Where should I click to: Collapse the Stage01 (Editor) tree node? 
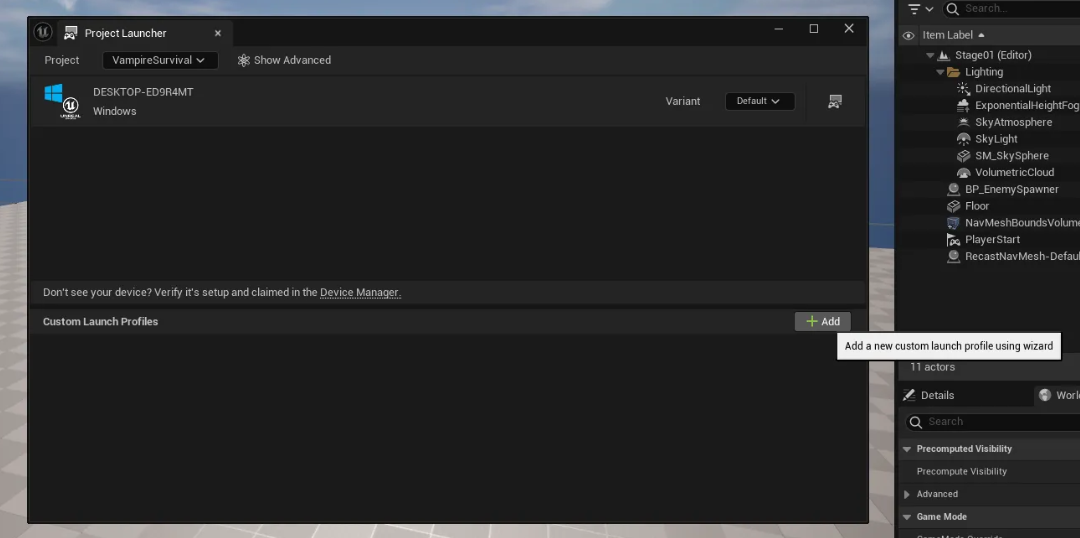930,55
